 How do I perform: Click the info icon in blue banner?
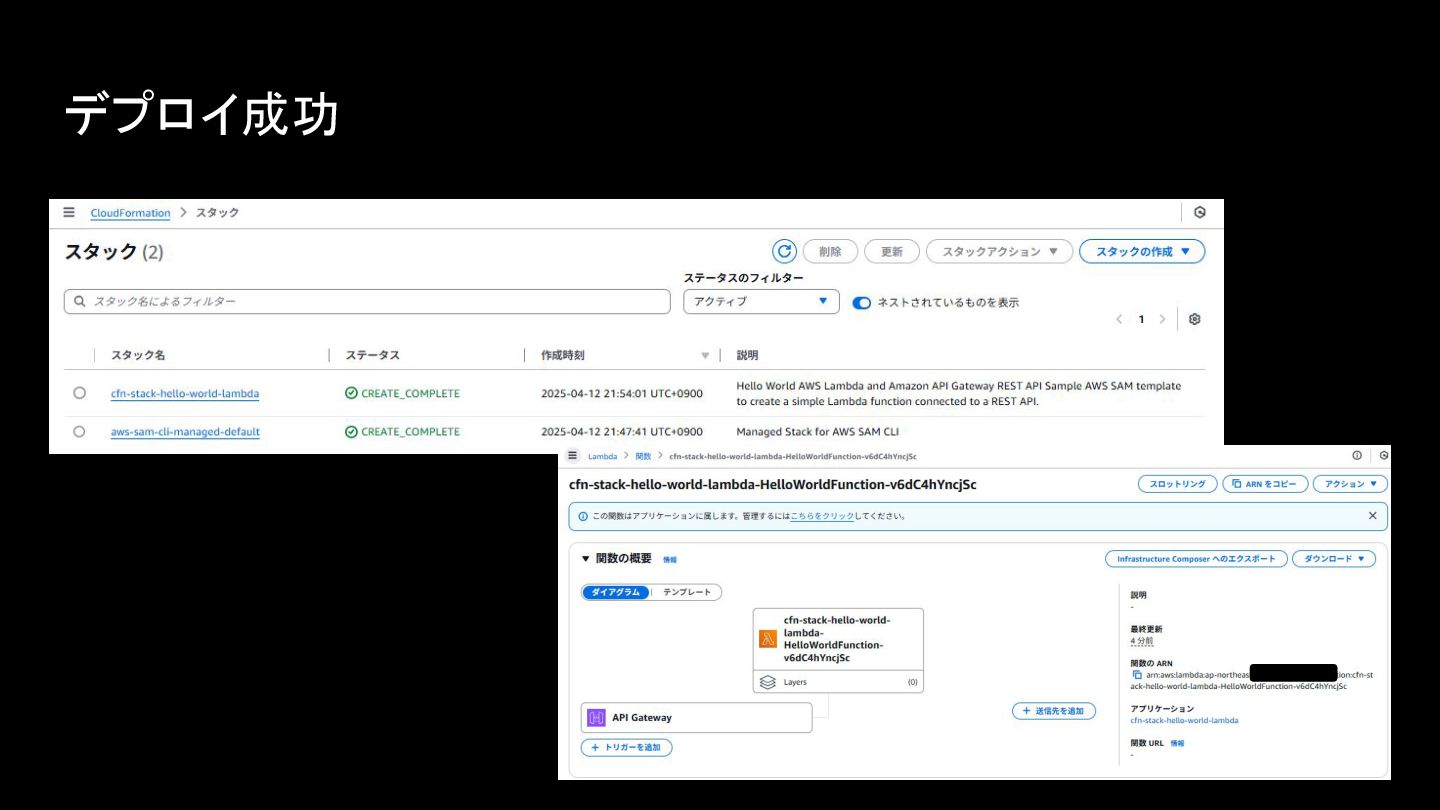tap(583, 516)
